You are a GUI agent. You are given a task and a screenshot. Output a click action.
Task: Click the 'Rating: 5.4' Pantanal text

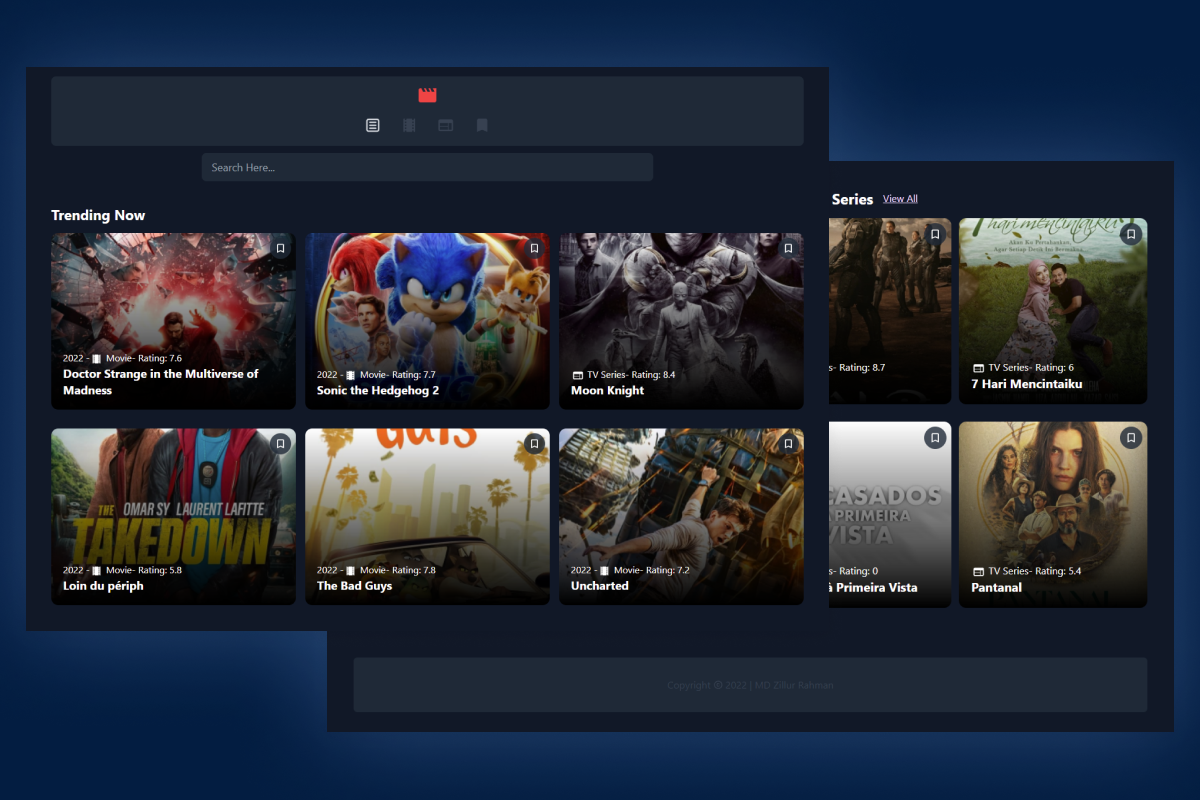point(1058,571)
